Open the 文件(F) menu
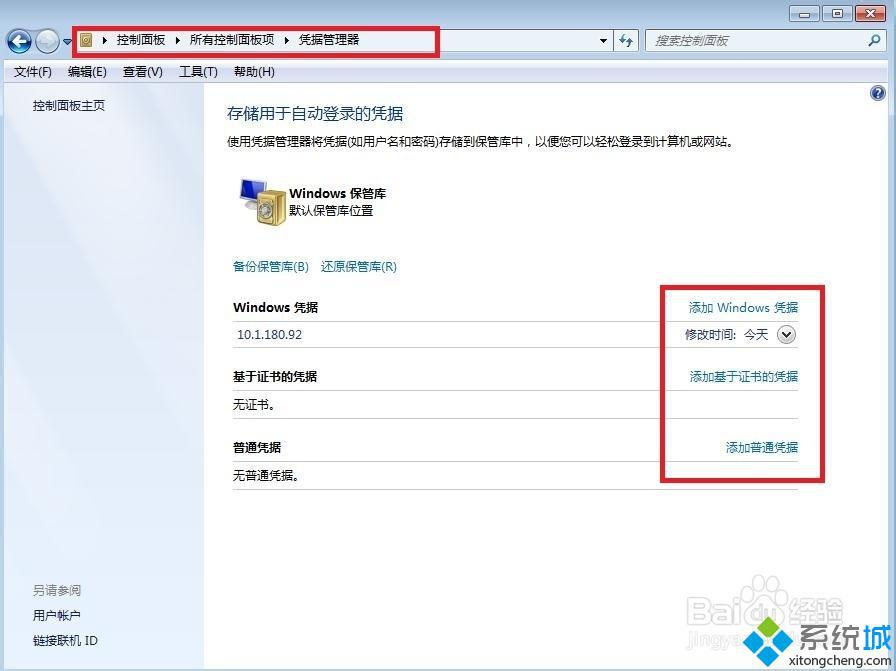 coord(33,71)
